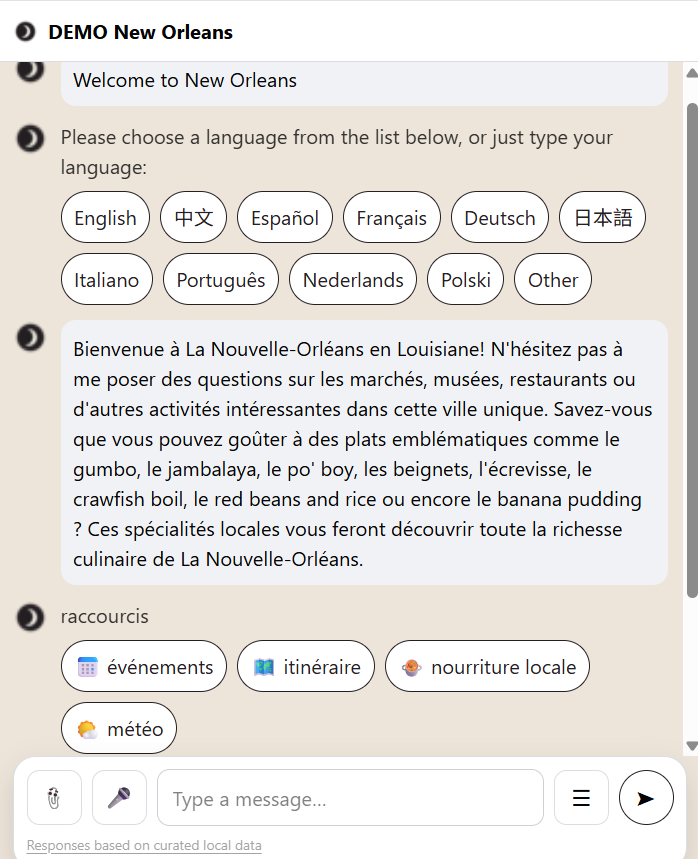Click the DEMO New Orleans logo icon

tap(25, 32)
